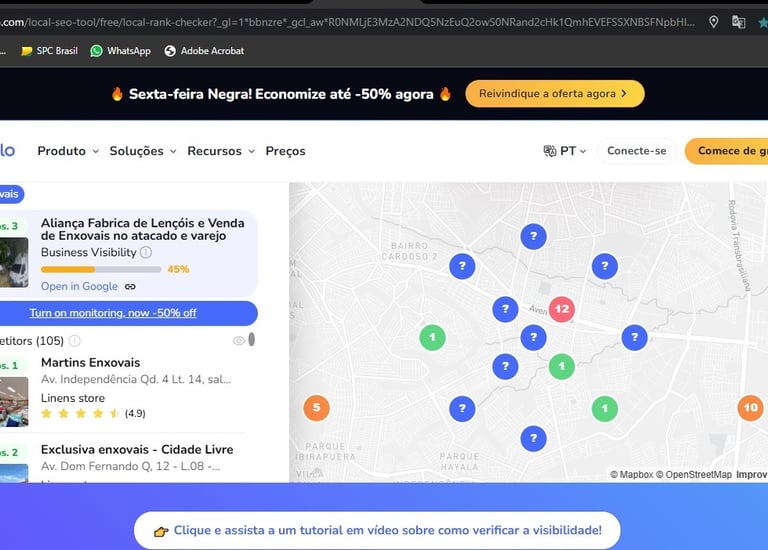768x550 pixels.
Task: Click blue ? marker above Parque Hayala
Action: 462,408
